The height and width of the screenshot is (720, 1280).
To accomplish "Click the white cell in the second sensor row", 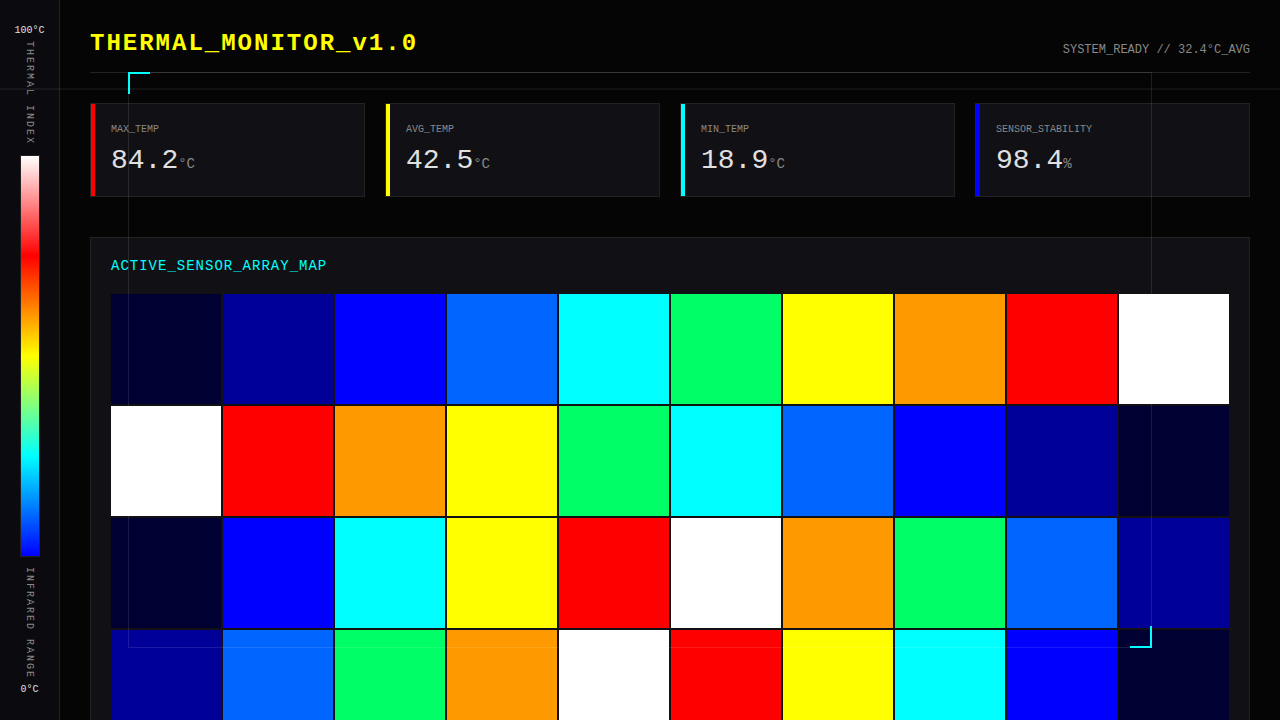I will coord(166,461).
